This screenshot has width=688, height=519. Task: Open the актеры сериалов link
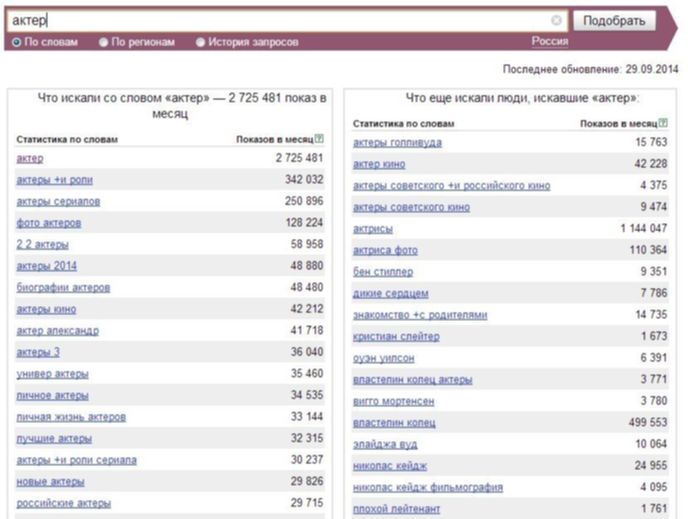click(58, 201)
